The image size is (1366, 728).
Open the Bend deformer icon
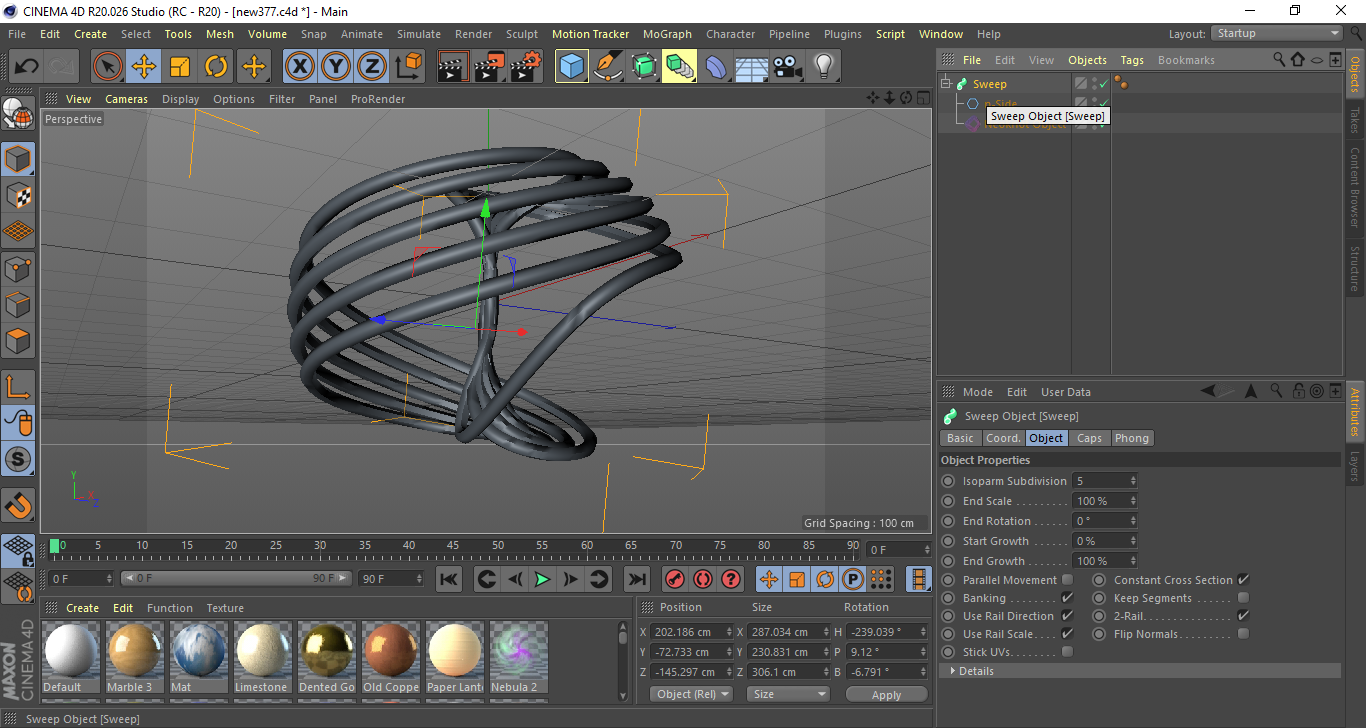716,67
